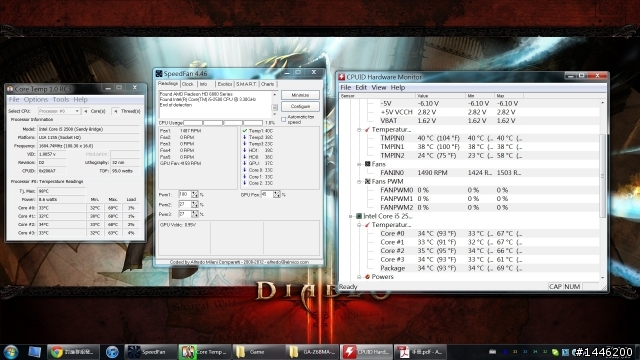Click the Pwm1 spinner arrows in SpeedFan

(x=195, y=195)
